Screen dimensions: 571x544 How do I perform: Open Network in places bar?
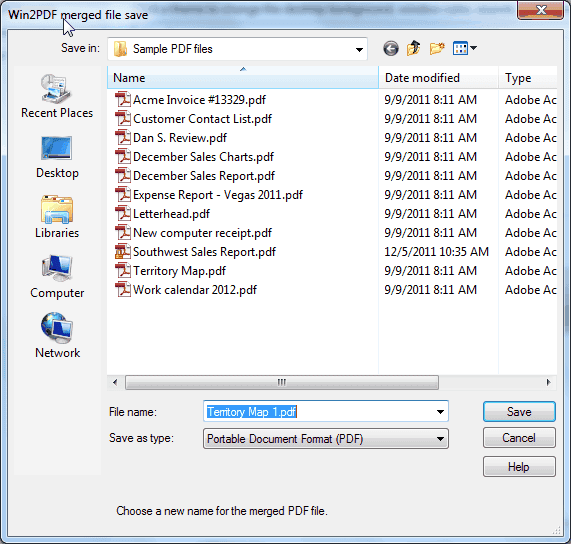point(57,336)
